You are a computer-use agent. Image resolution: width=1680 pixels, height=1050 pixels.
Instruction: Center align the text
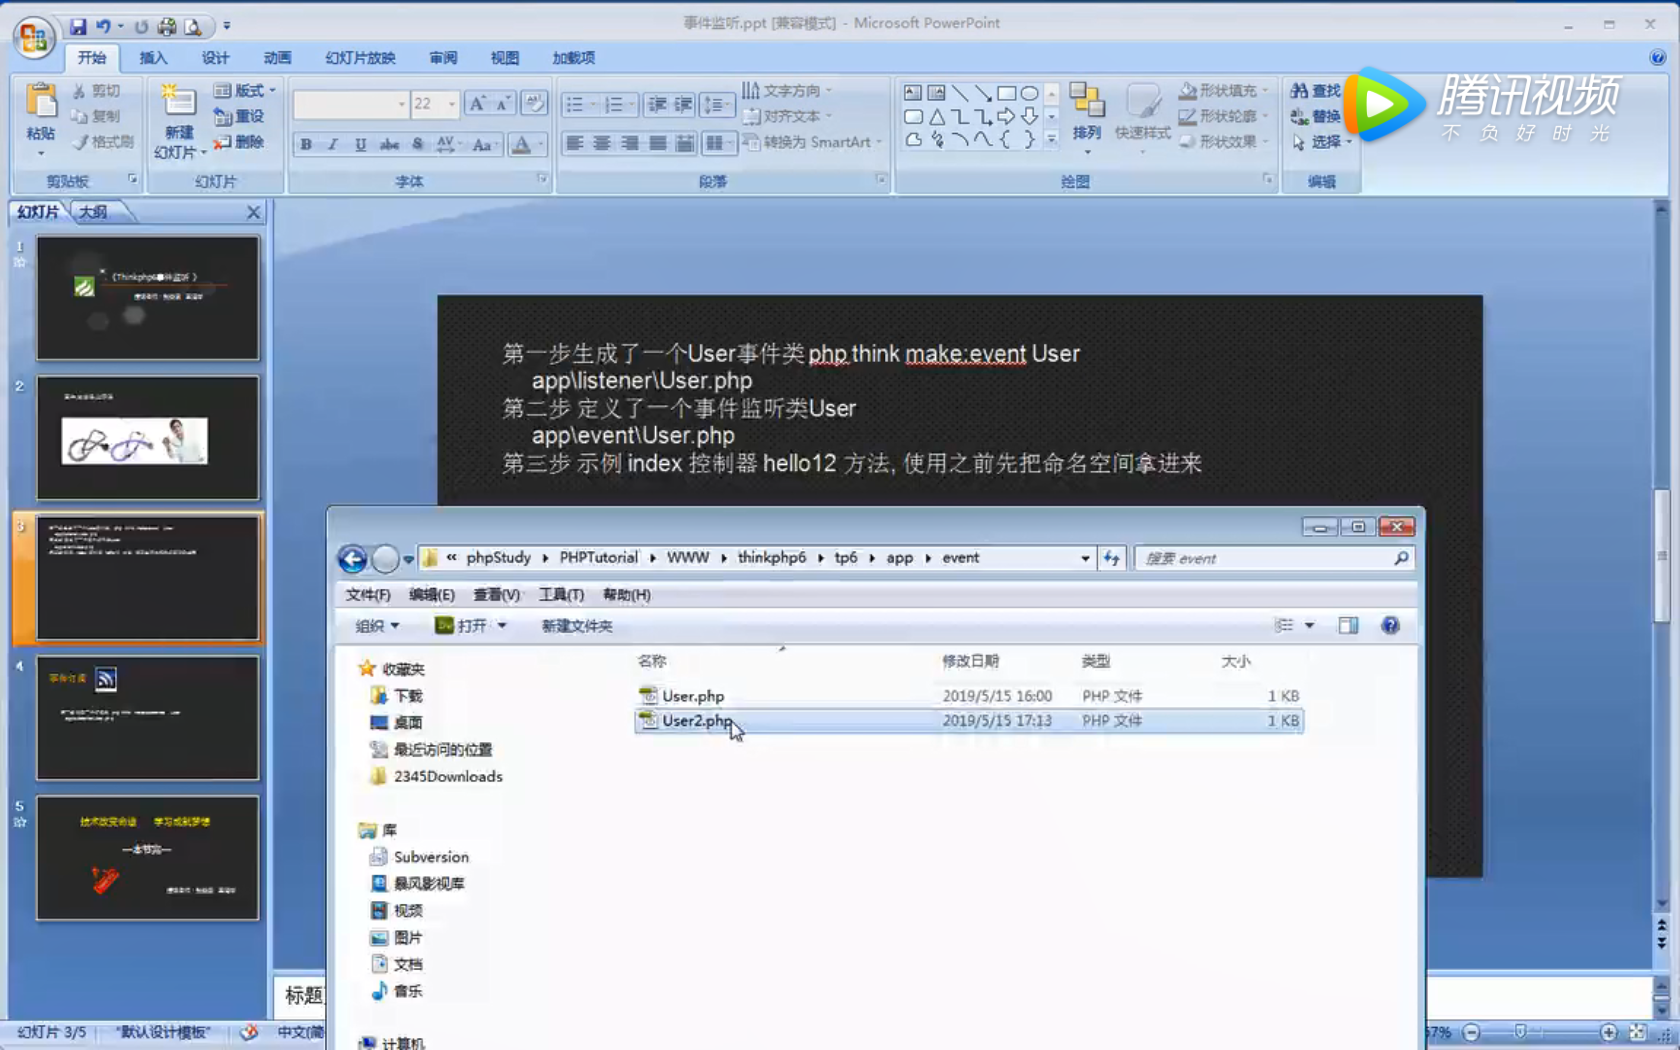click(602, 144)
